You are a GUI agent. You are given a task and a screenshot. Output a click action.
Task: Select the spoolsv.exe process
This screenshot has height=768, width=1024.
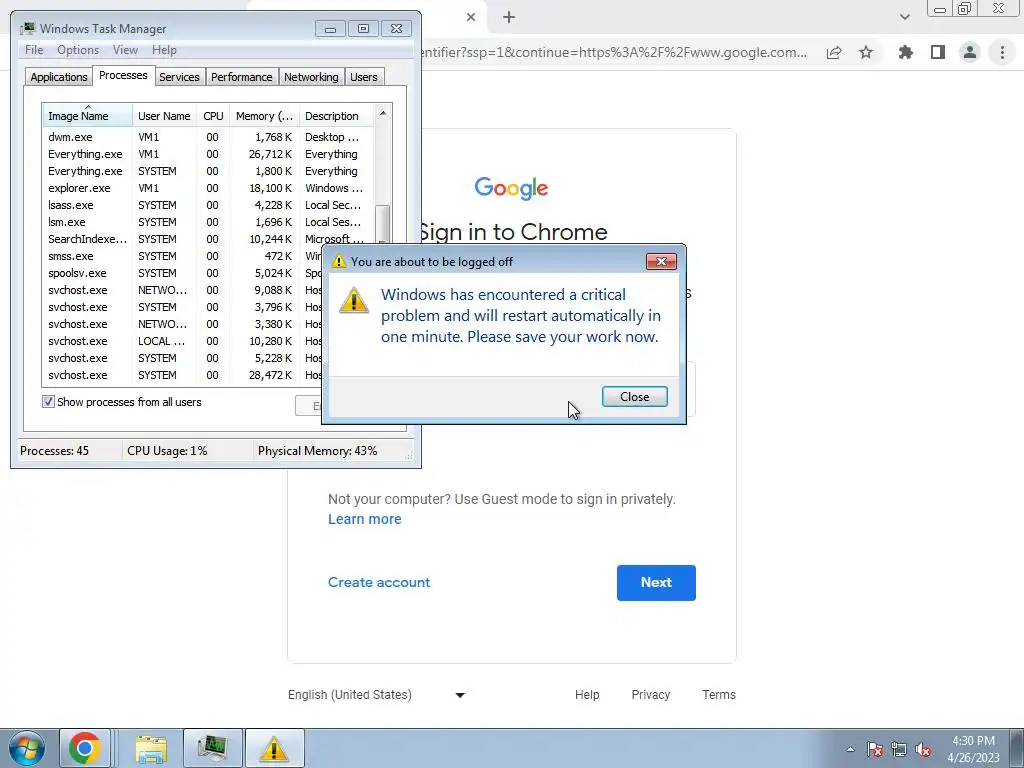[x=183, y=272]
